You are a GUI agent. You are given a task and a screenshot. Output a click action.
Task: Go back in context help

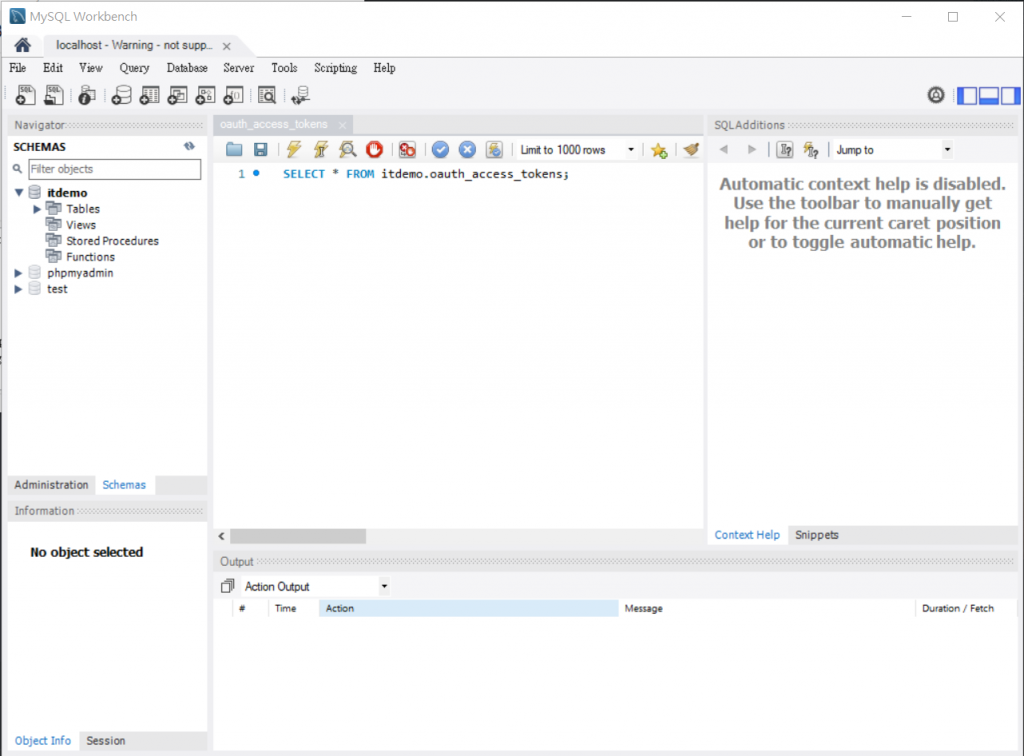724,150
